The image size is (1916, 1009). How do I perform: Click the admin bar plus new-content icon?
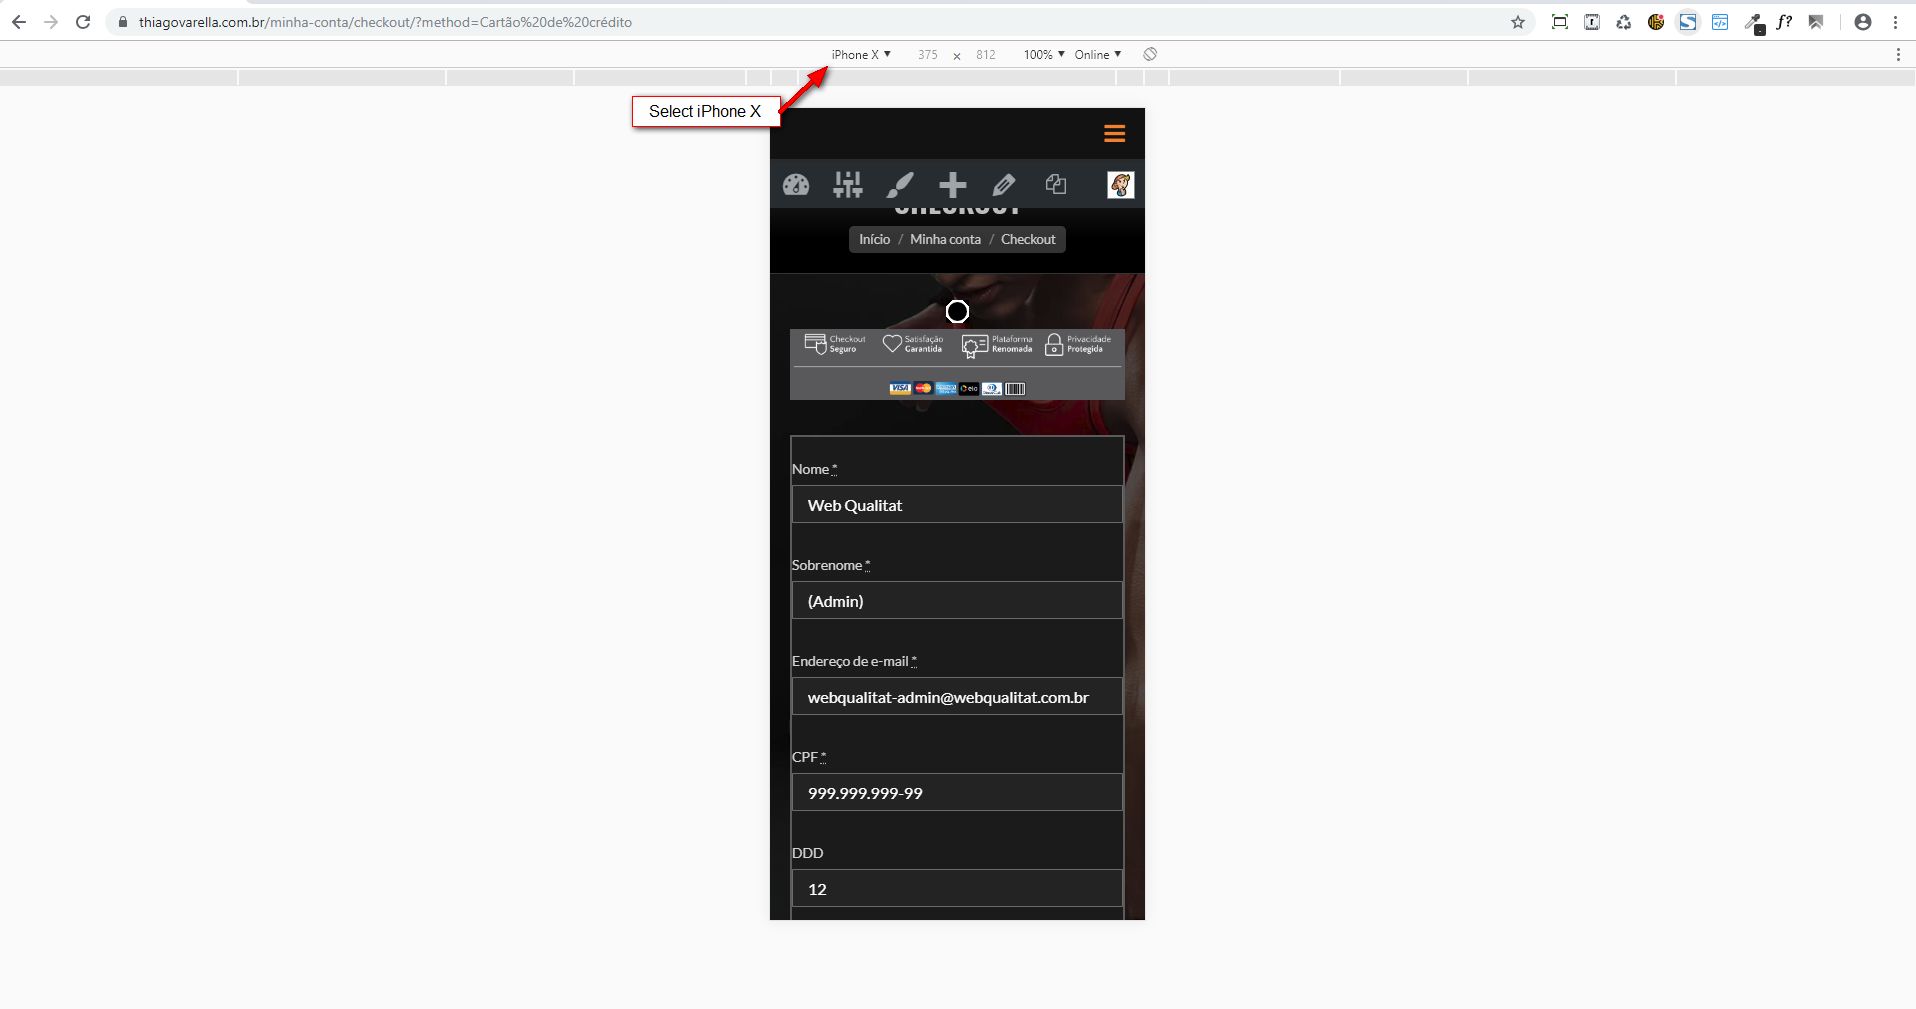953,185
